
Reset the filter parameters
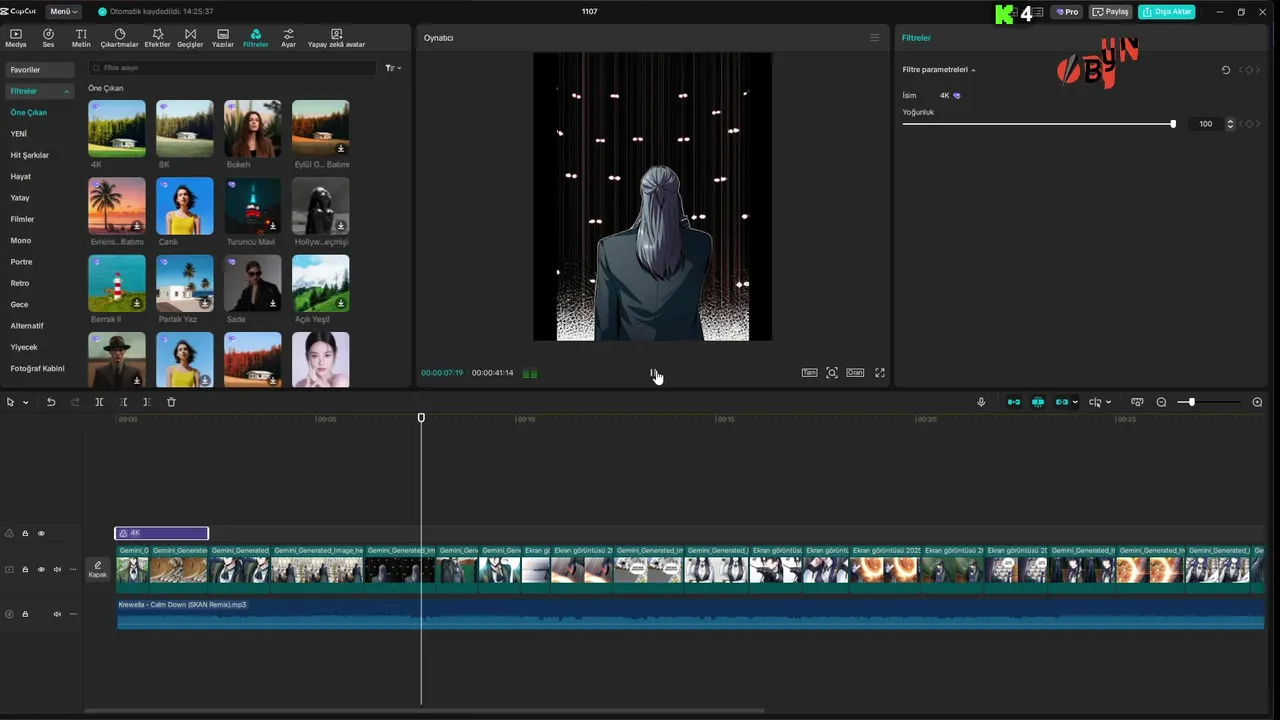click(1226, 70)
